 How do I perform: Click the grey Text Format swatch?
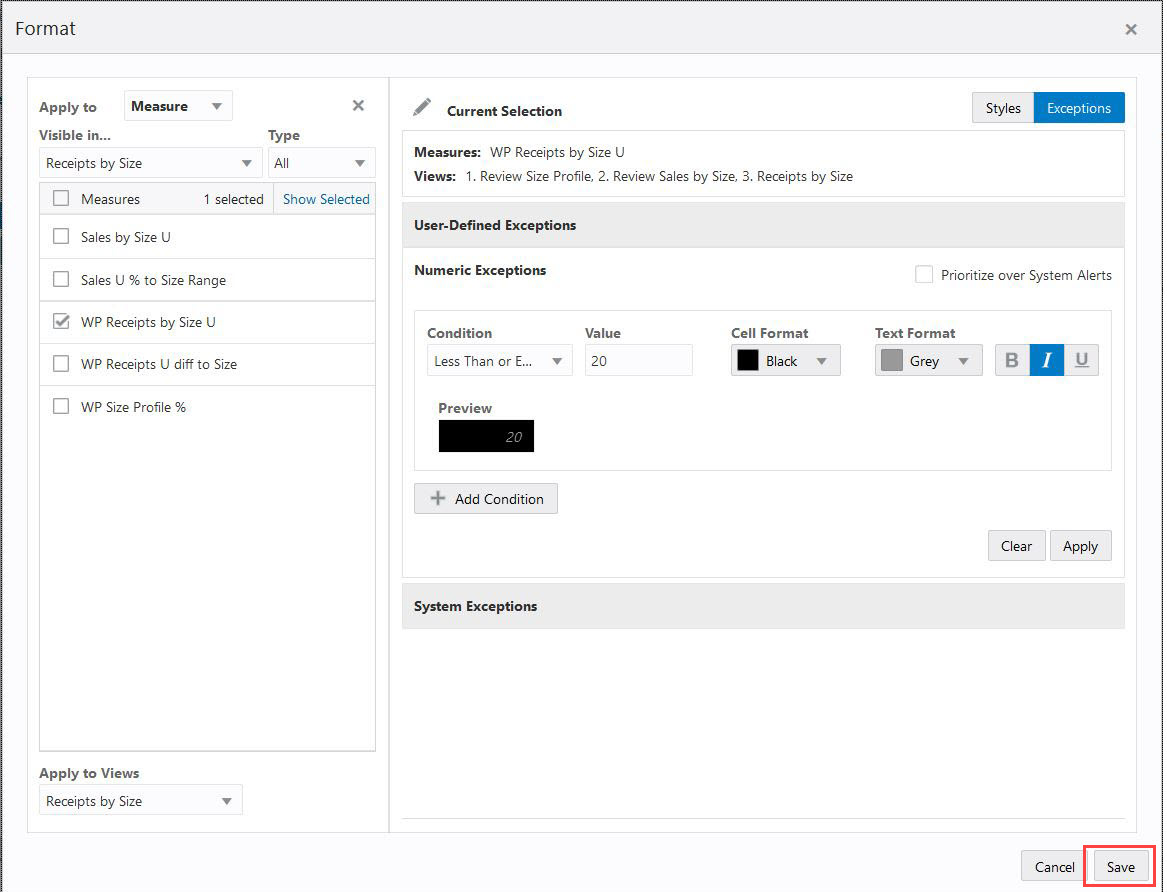point(892,360)
